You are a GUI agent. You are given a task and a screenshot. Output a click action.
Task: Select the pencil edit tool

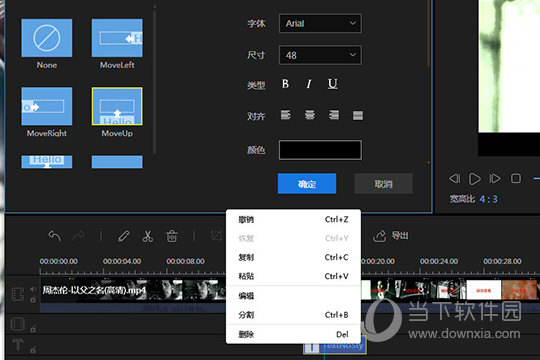tap(124, 236)
